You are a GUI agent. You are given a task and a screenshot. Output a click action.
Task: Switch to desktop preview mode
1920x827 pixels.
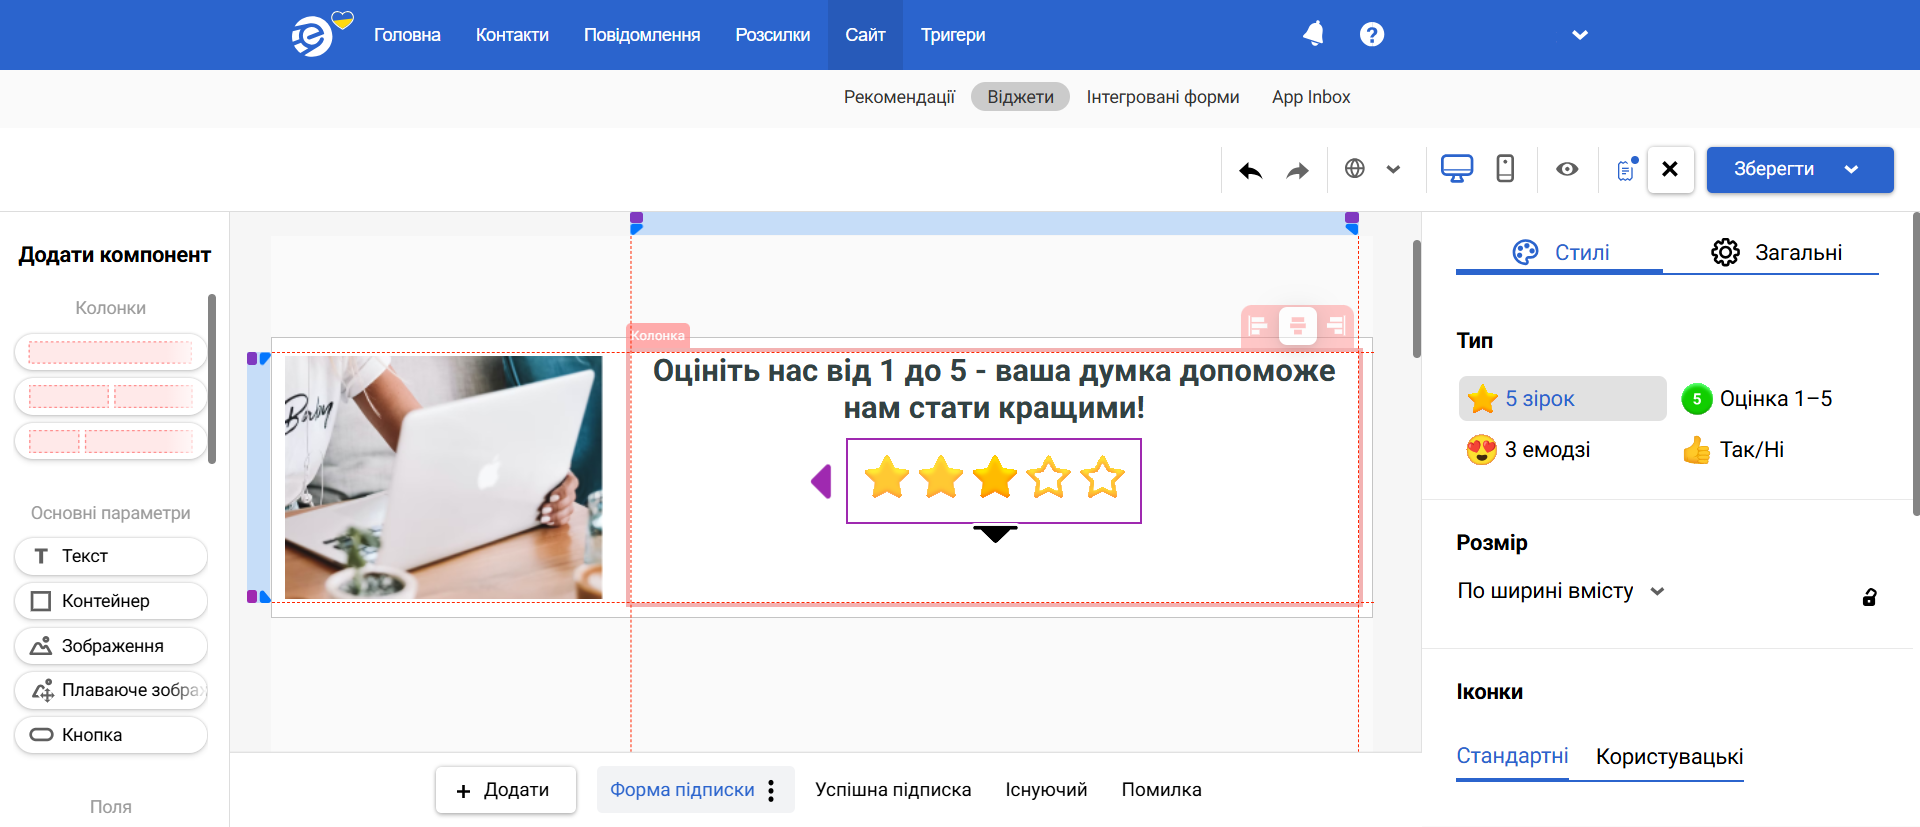point(1457,168)
